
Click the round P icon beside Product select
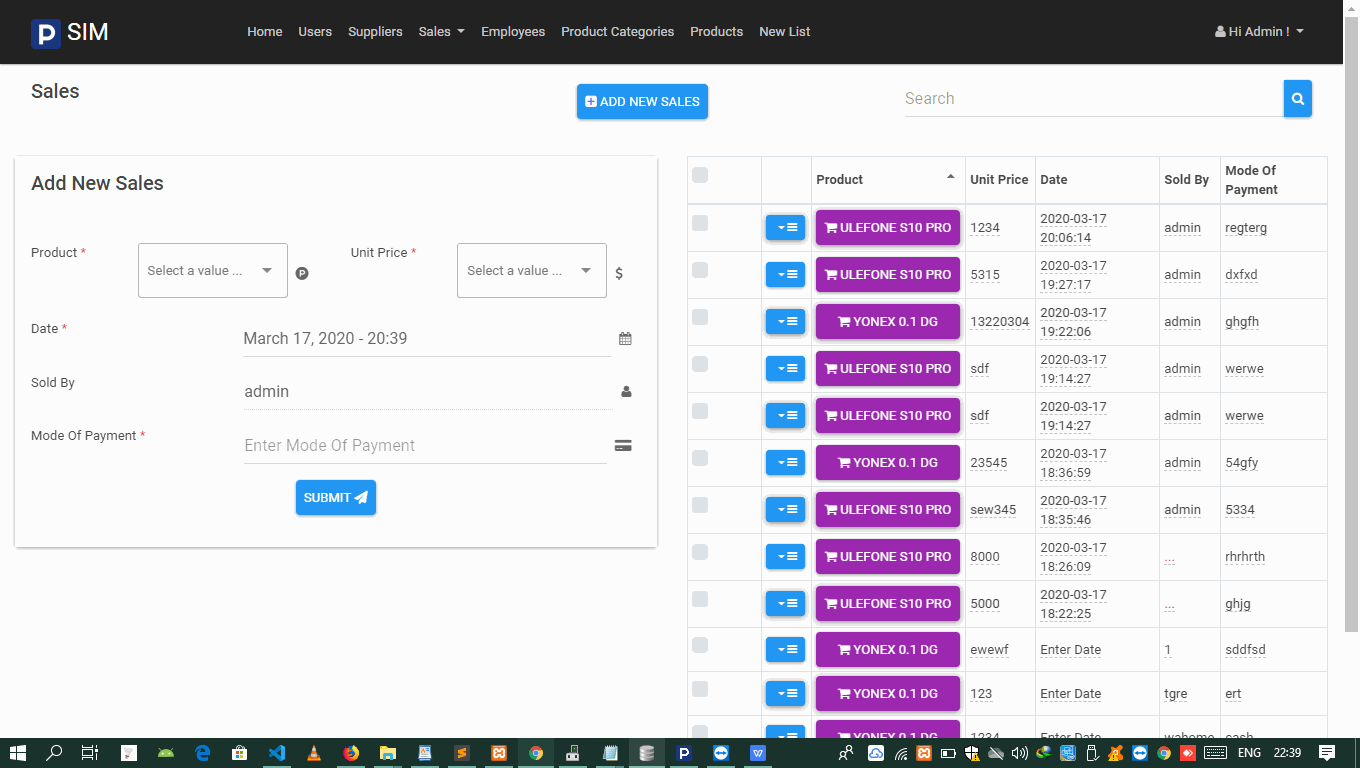coord(302,273)
